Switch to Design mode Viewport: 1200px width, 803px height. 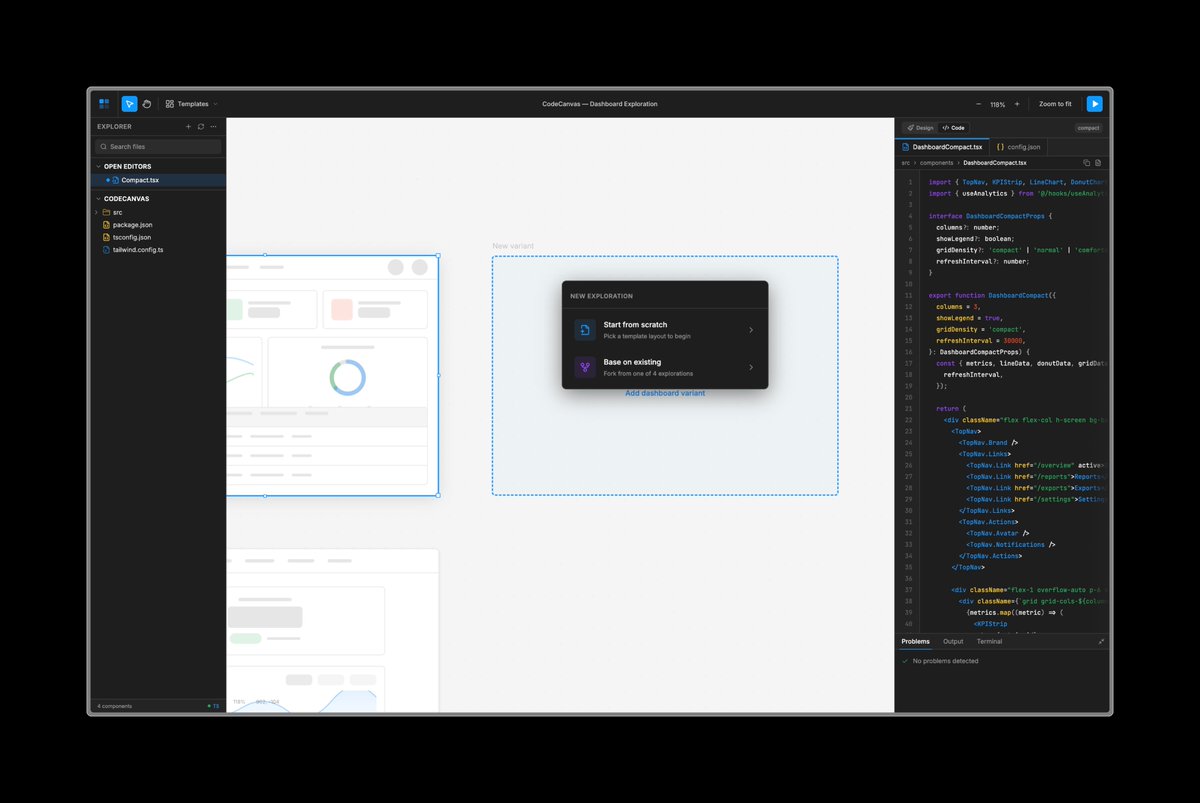click(x=919, y=127)
